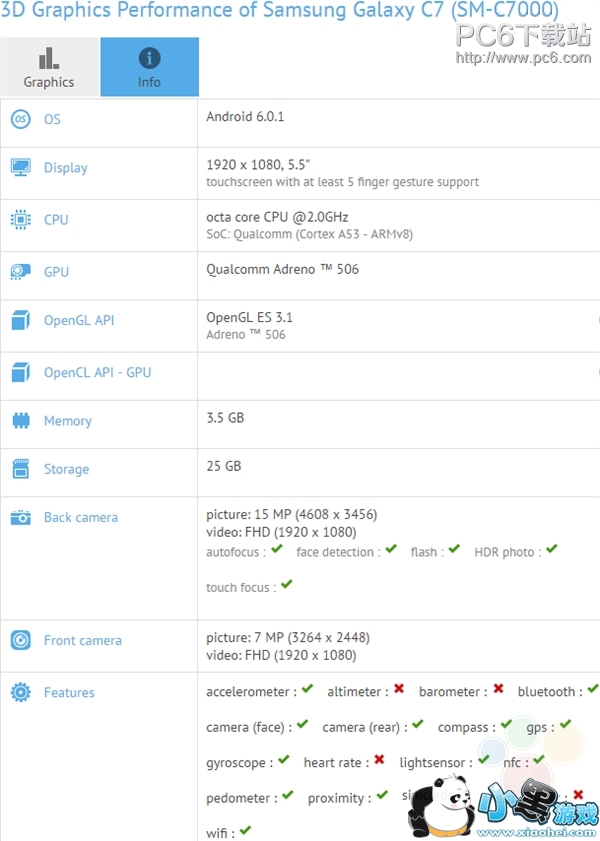This screenshot has width=600, height=841.
Task: Click the camera (face) green checkmark
Action: [302, 724]
